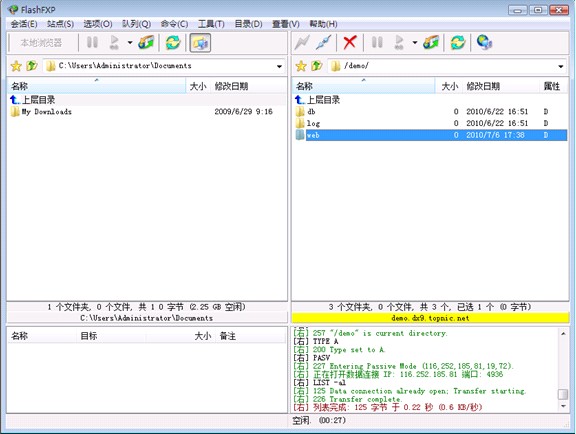This screenshot has width=576, height=434.
Task: Open the arrow next to the left play button
Action: click(130, 43)
